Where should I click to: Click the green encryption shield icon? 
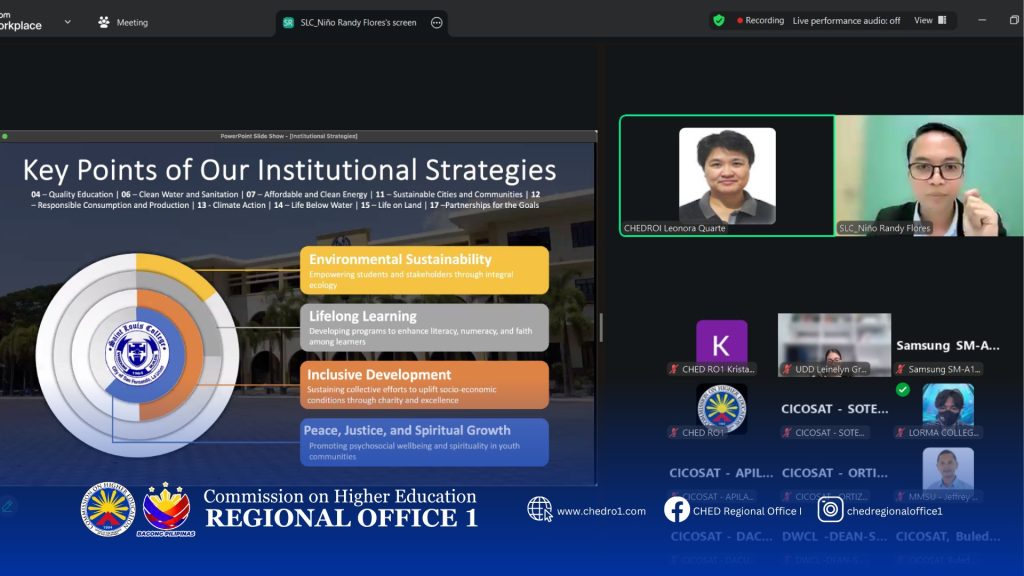719,20
